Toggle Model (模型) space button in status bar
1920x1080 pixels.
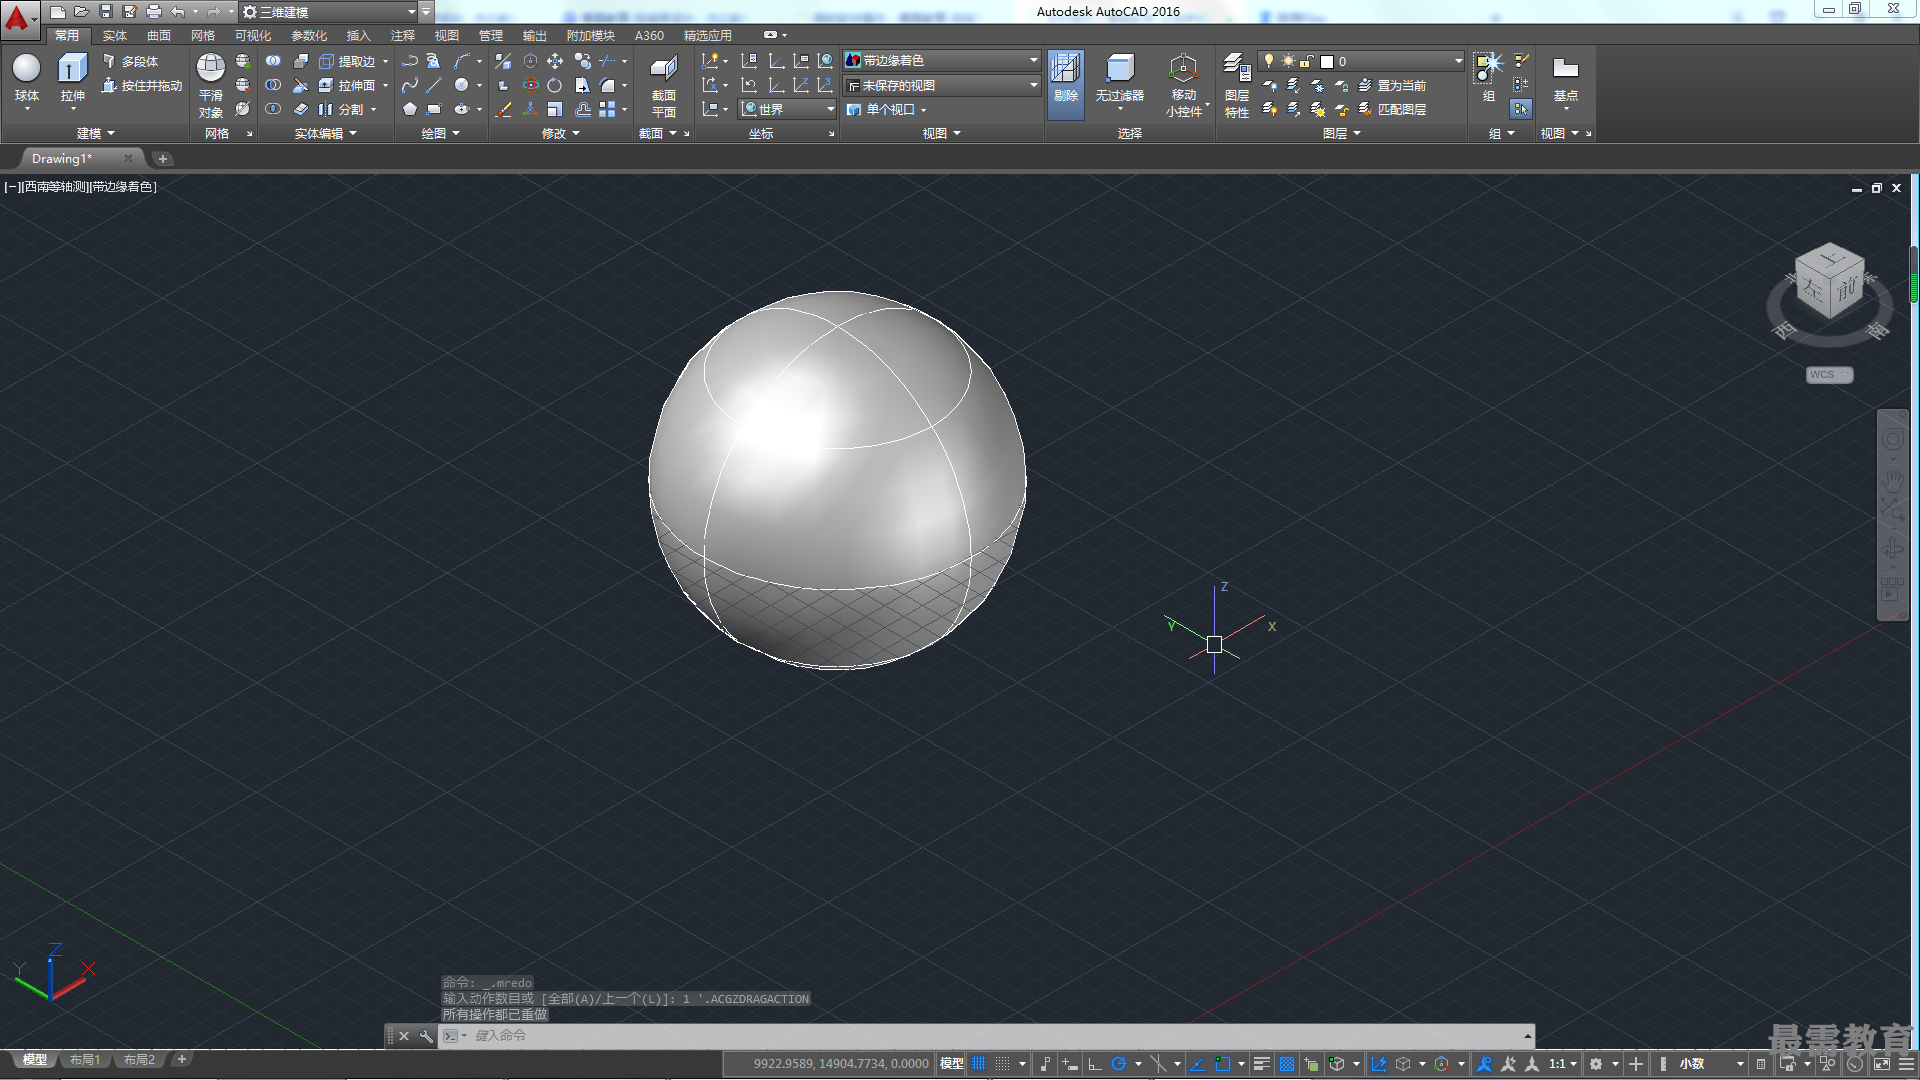[952, 1064]
